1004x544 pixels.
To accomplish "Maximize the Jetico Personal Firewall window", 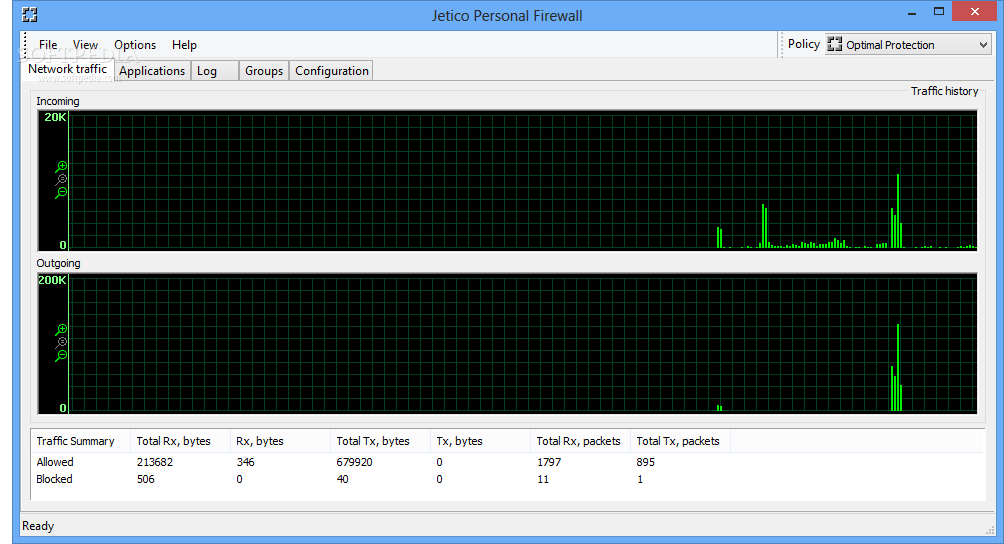I will coord(939,12).
